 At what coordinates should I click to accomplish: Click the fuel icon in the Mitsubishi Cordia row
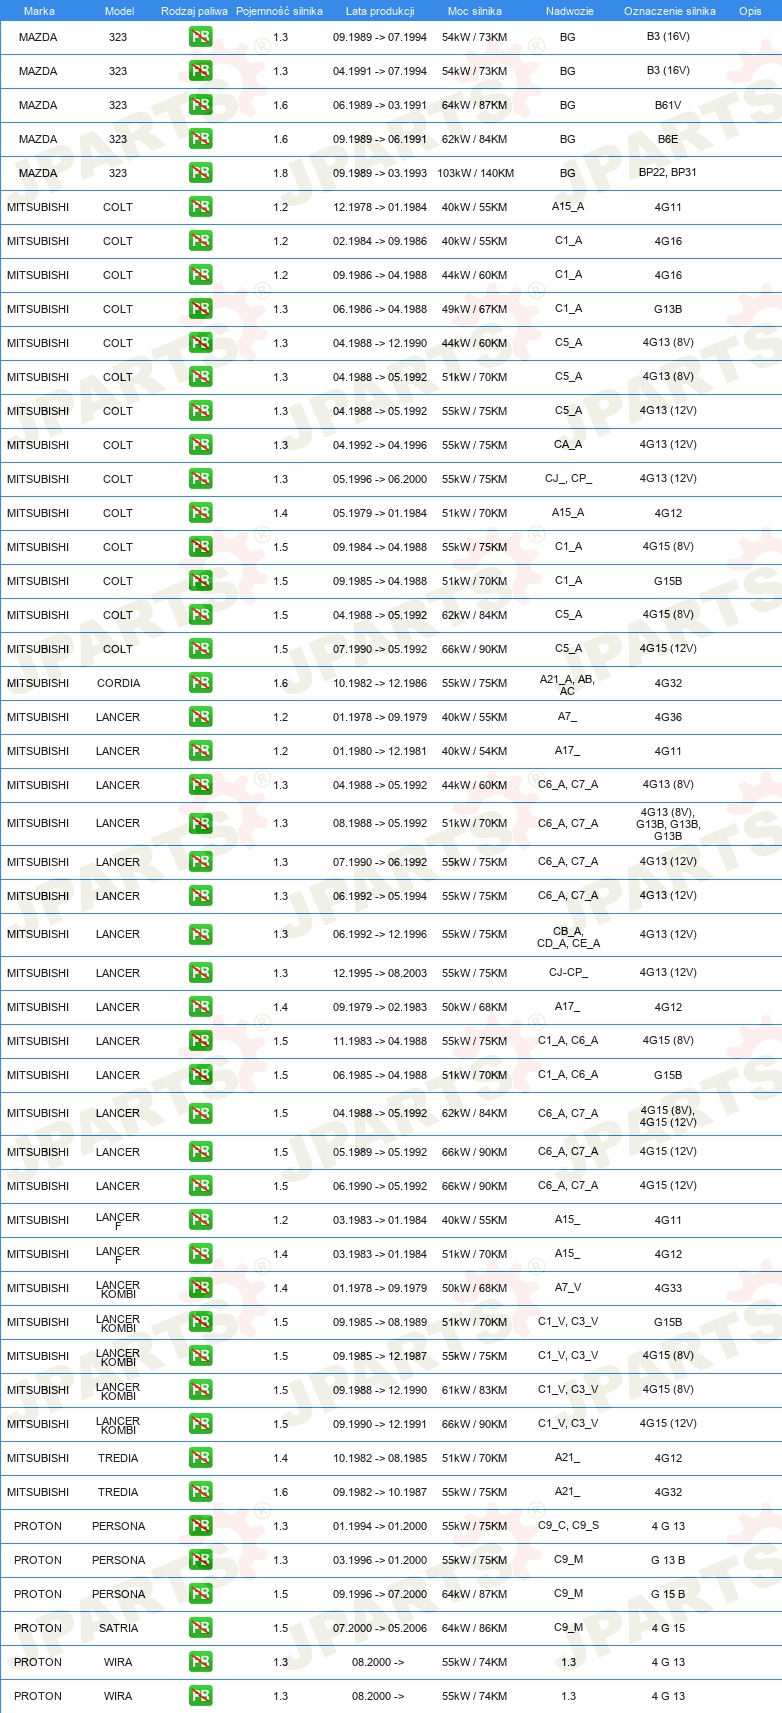click(x=201, y=683)
